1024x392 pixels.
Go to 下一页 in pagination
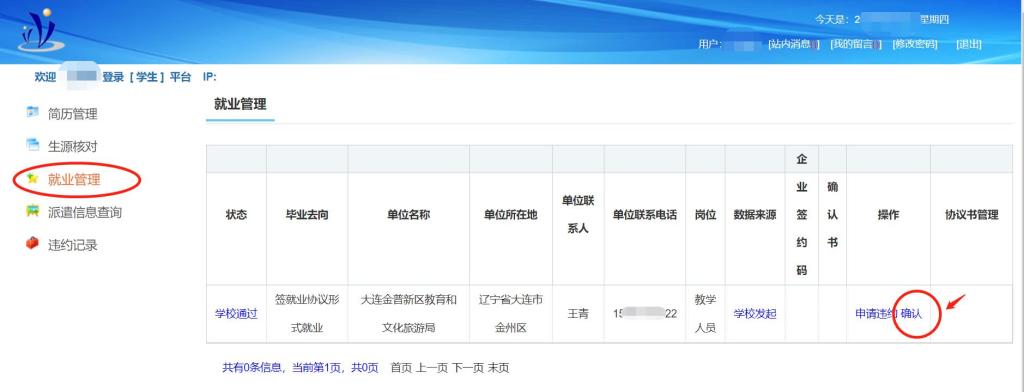point(468,368)
